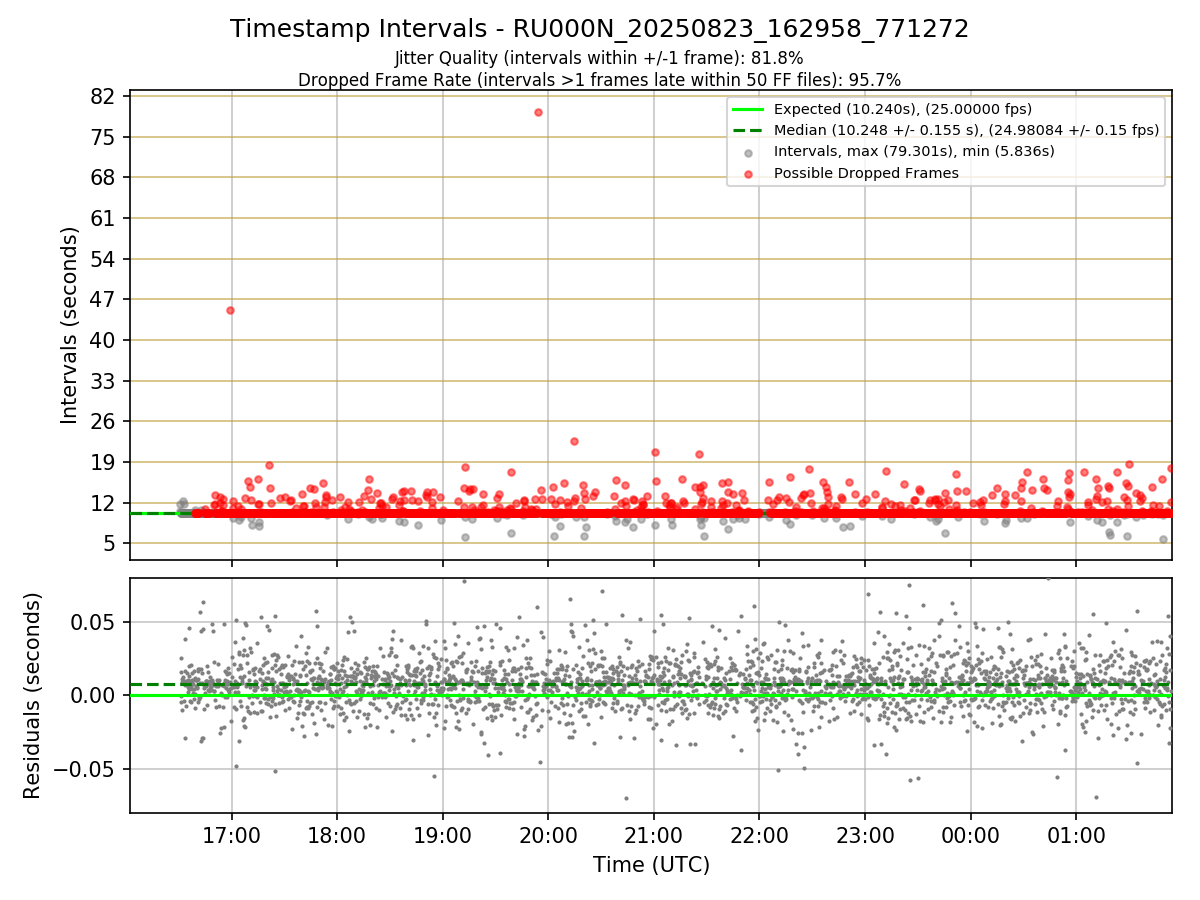Click the 22:00 x-axis tick label
The image size is (1200, 900).
coord(759,835)
